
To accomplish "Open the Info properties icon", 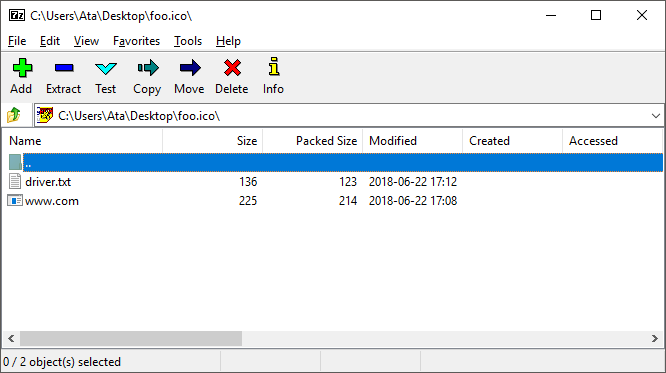I will pos(274,67).
